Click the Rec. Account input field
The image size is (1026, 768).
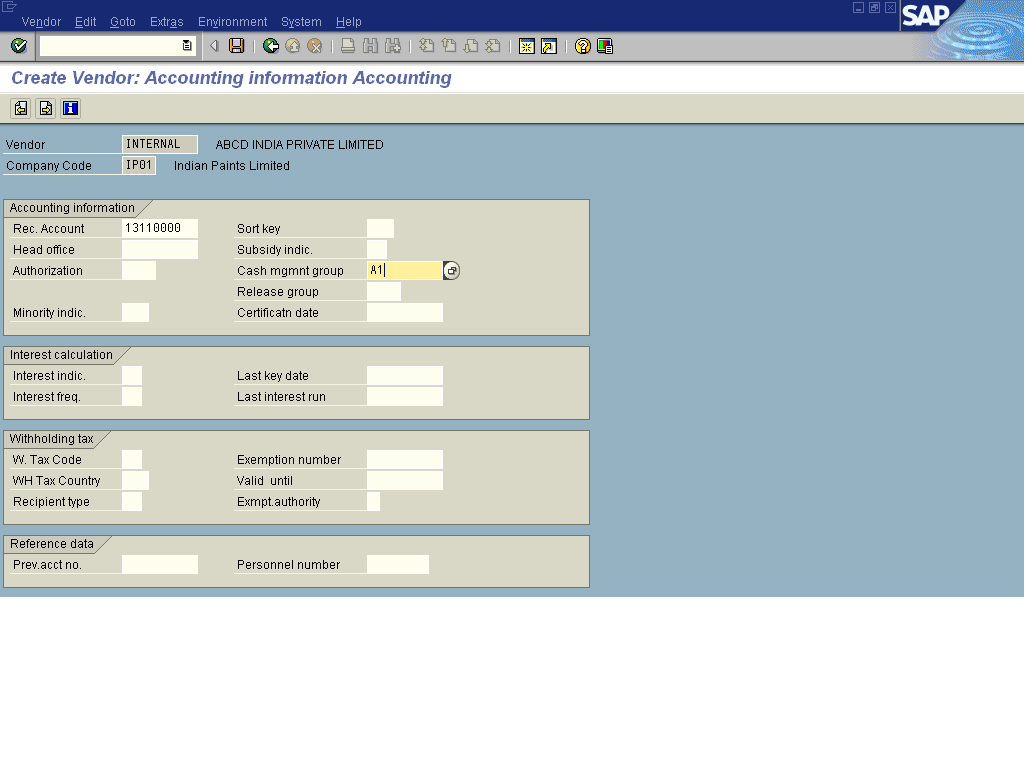coord(160,229)
